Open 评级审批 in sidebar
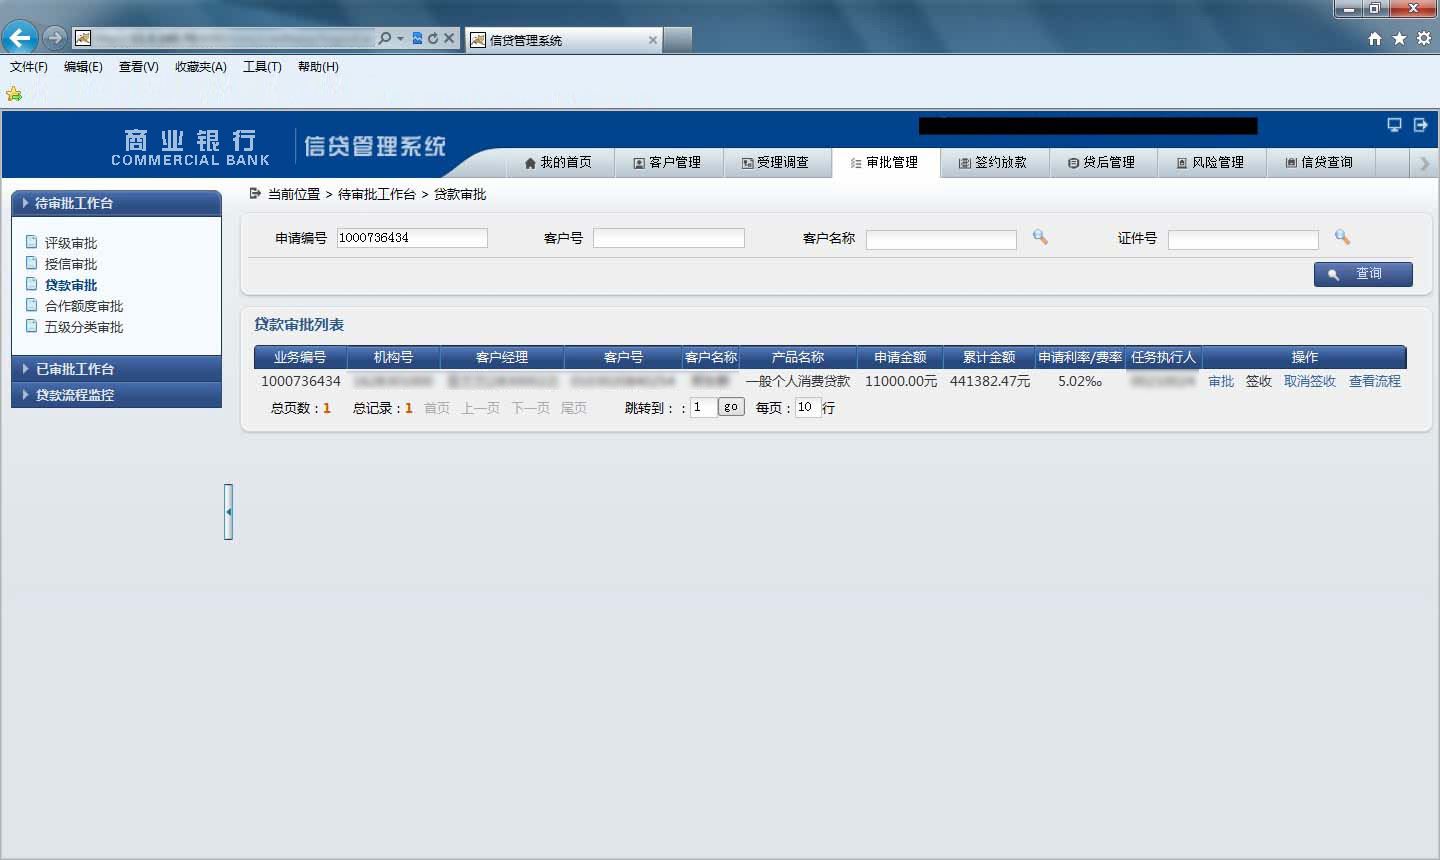 click(x=71, y=243)
